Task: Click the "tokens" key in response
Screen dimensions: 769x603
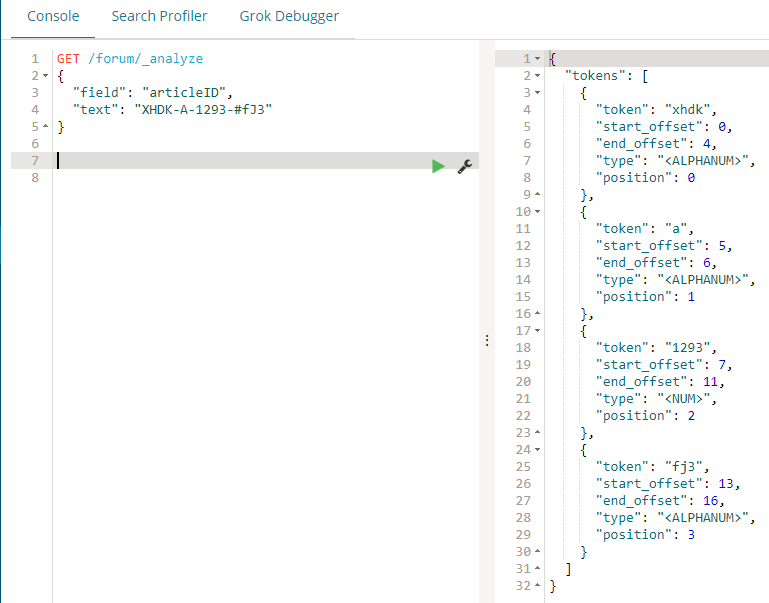Action: (591, 75)
